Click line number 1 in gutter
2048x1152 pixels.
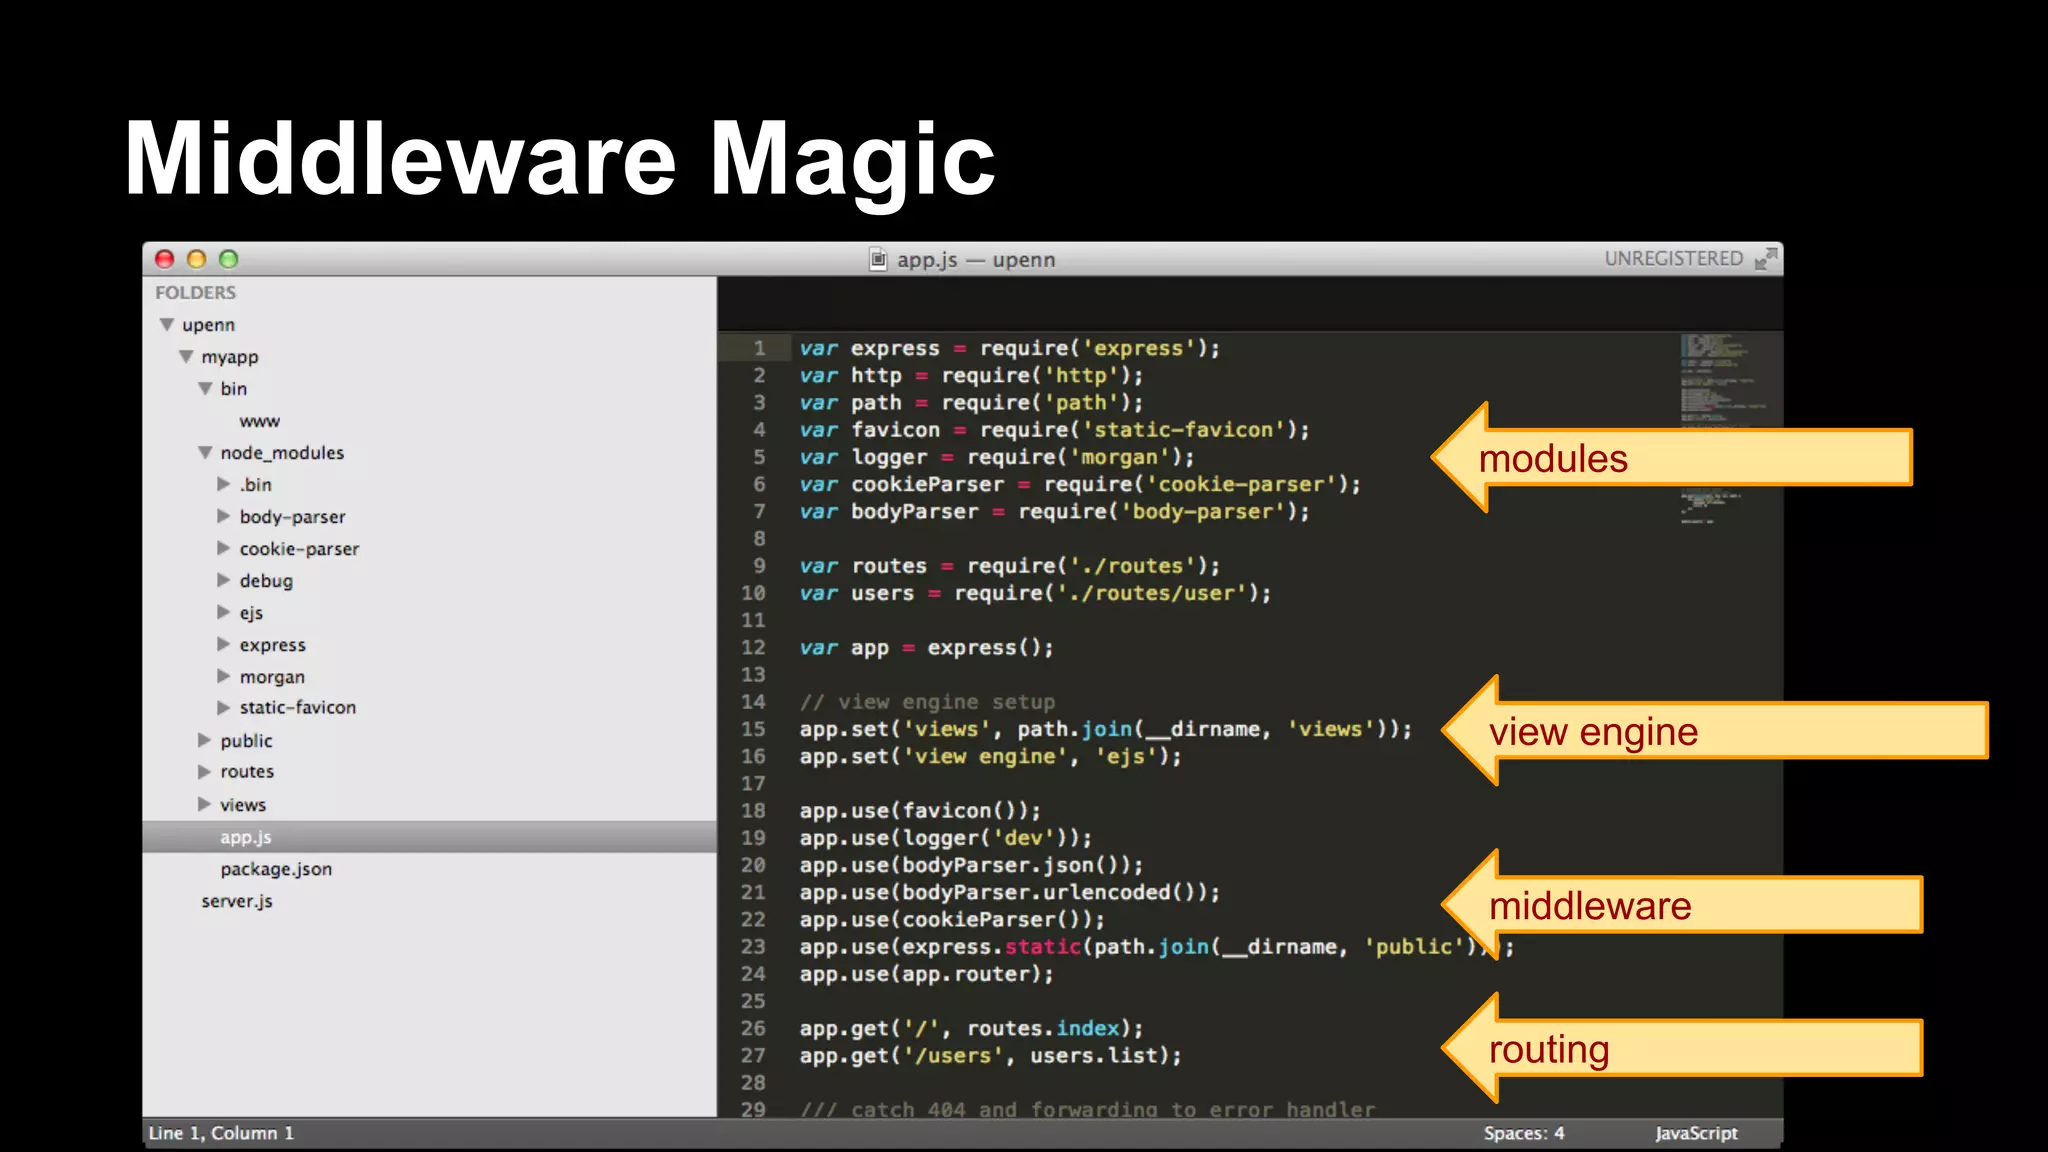(x=759, y=348)
